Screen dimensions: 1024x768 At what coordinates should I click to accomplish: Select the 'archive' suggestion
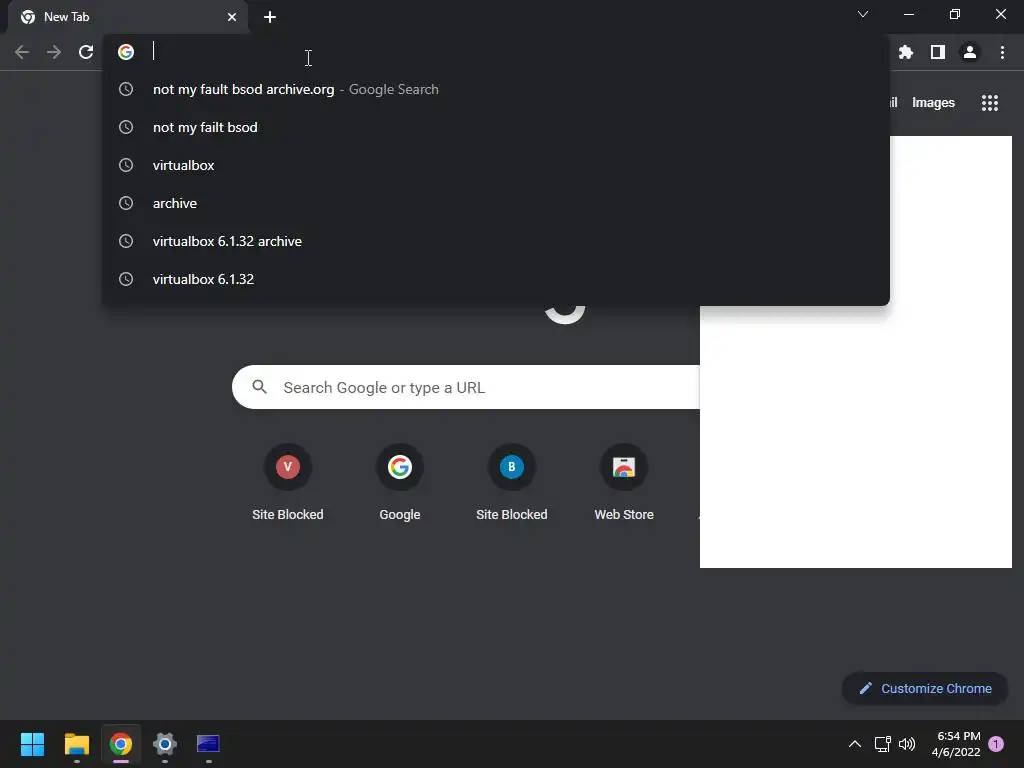pyautogui.click(x=496, y=203)
